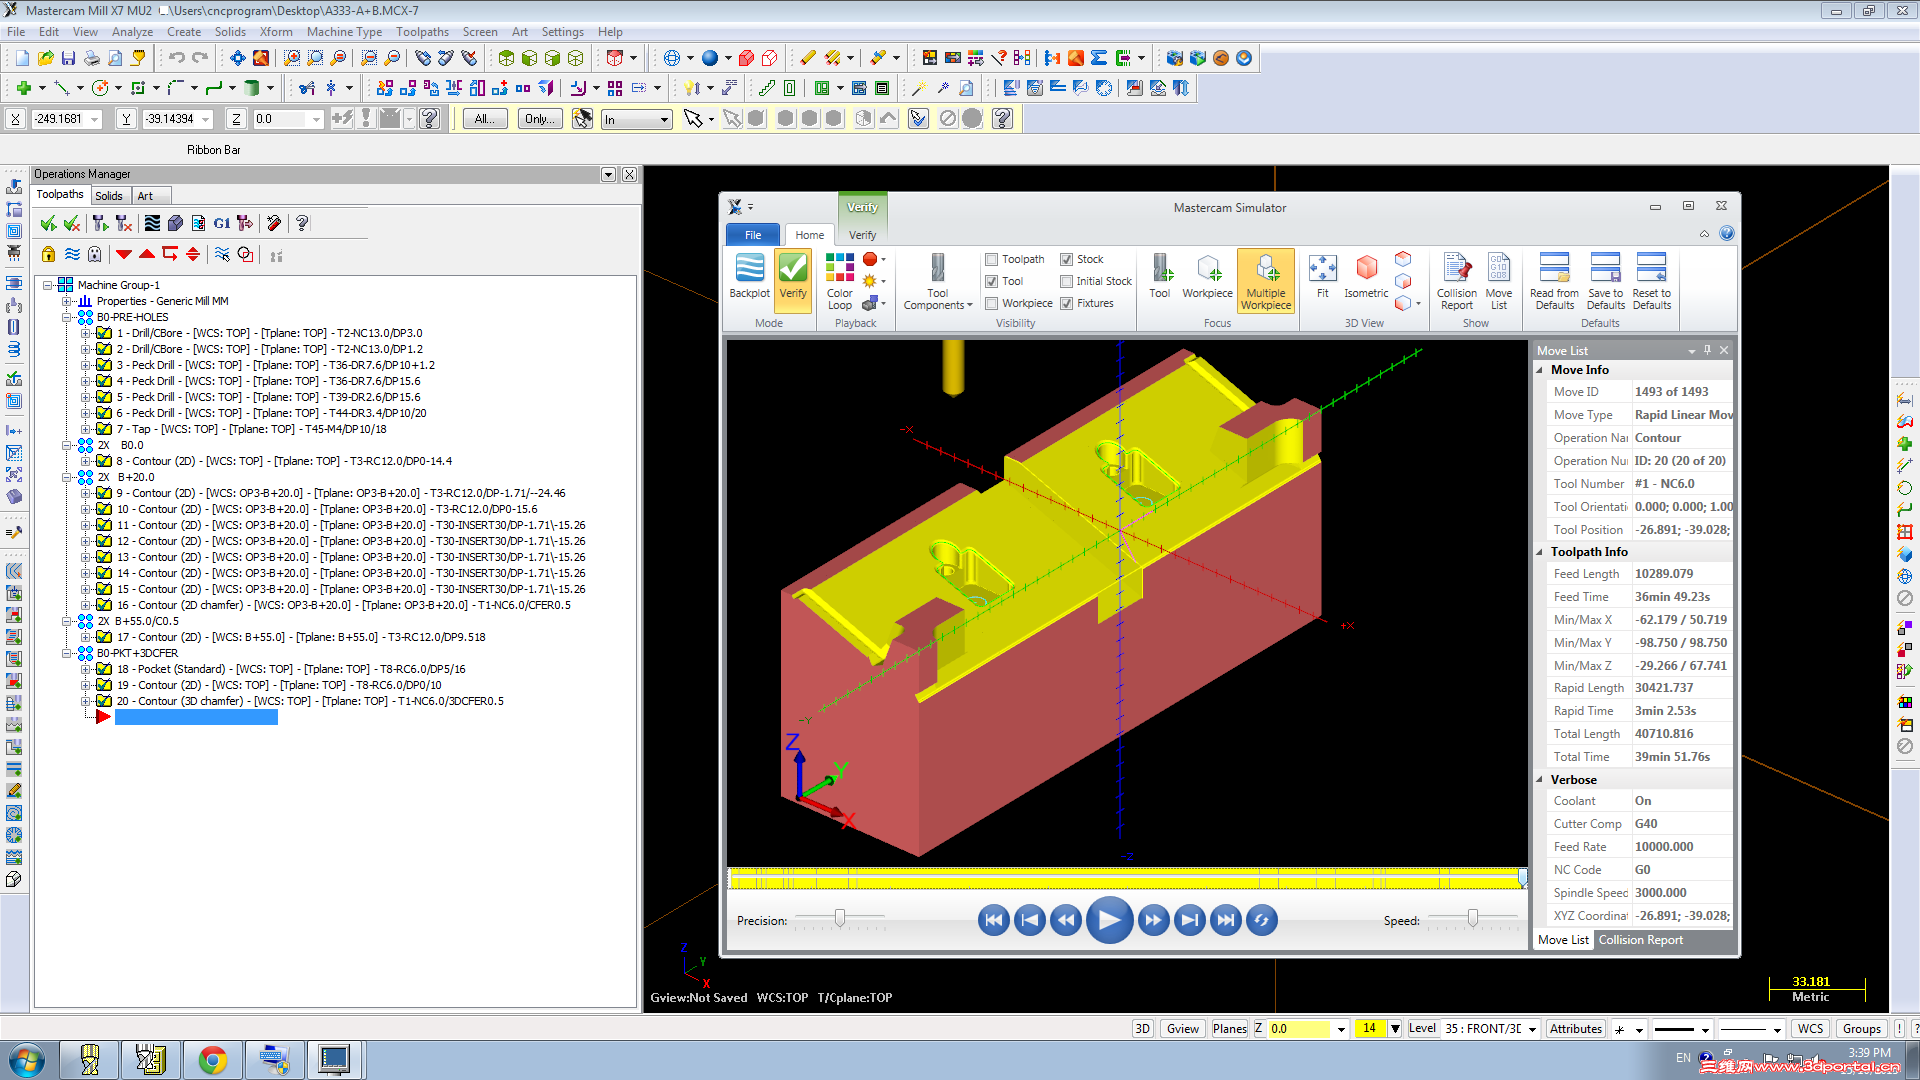1920x1080 pixels.
Task: Open Chrome from the taskbar
Action: (212, 1060)
